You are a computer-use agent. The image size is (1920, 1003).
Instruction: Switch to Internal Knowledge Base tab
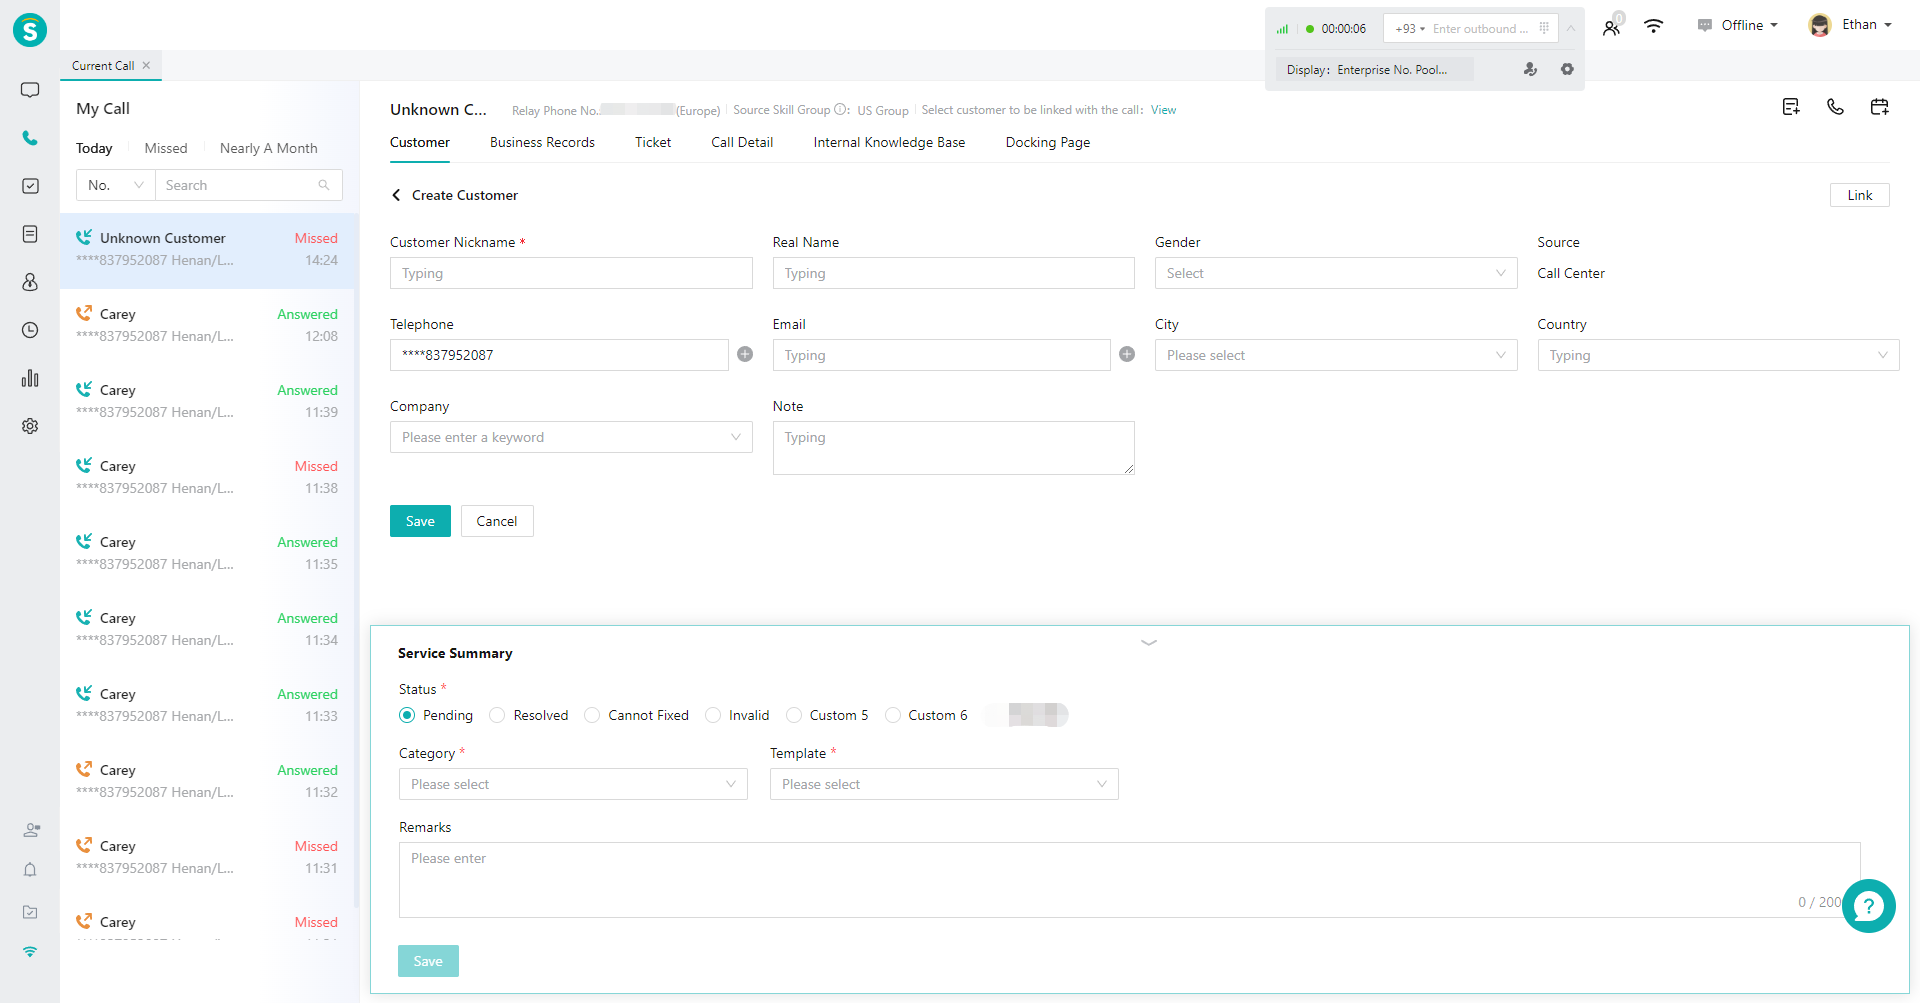(889, 142)
